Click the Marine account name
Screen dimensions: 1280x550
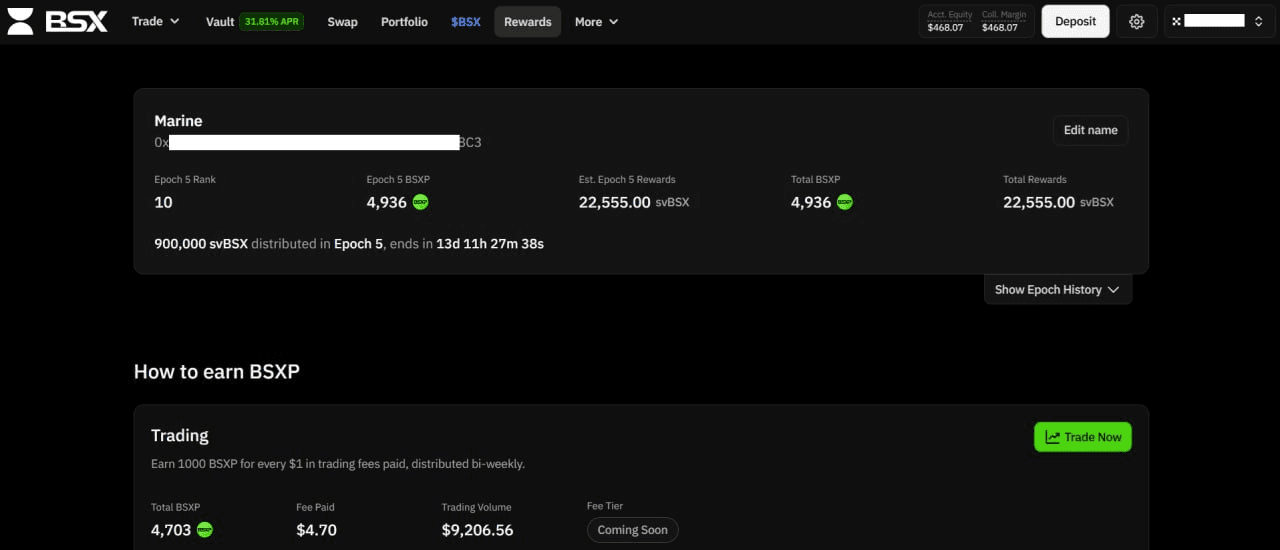tap(178, 121)
